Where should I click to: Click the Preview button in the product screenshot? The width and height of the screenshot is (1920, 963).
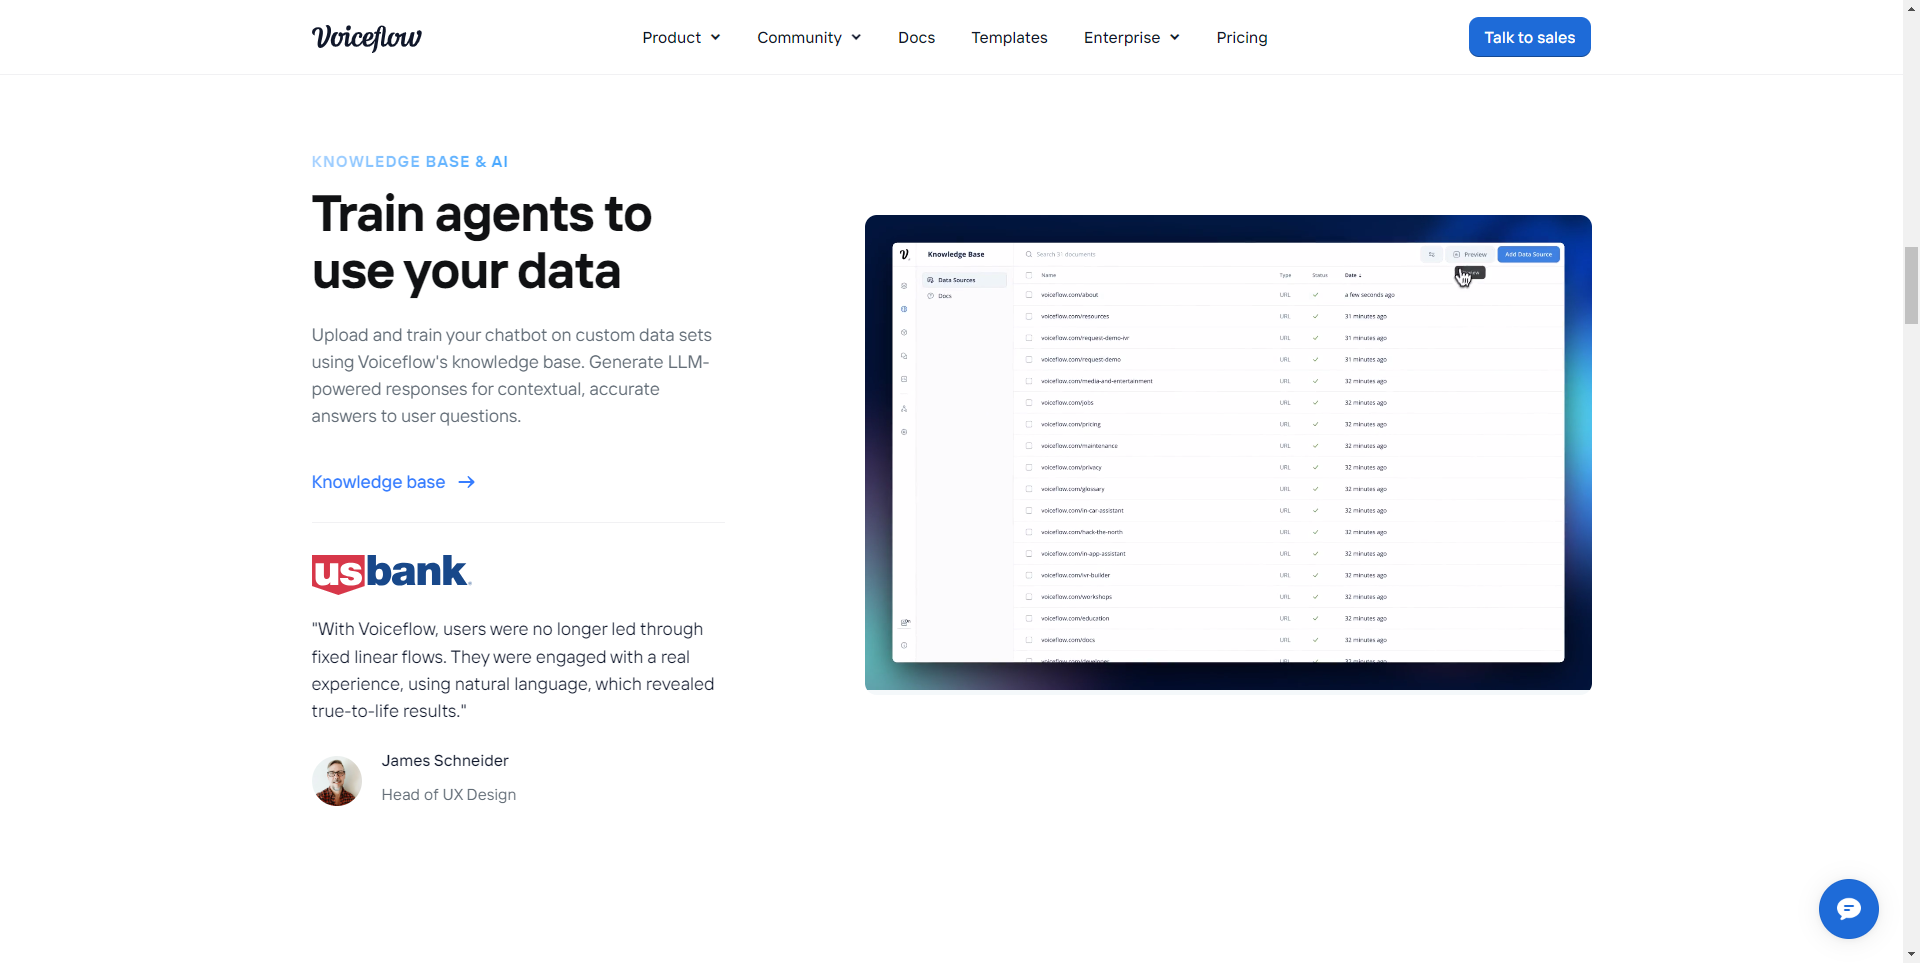(1470, 254)
